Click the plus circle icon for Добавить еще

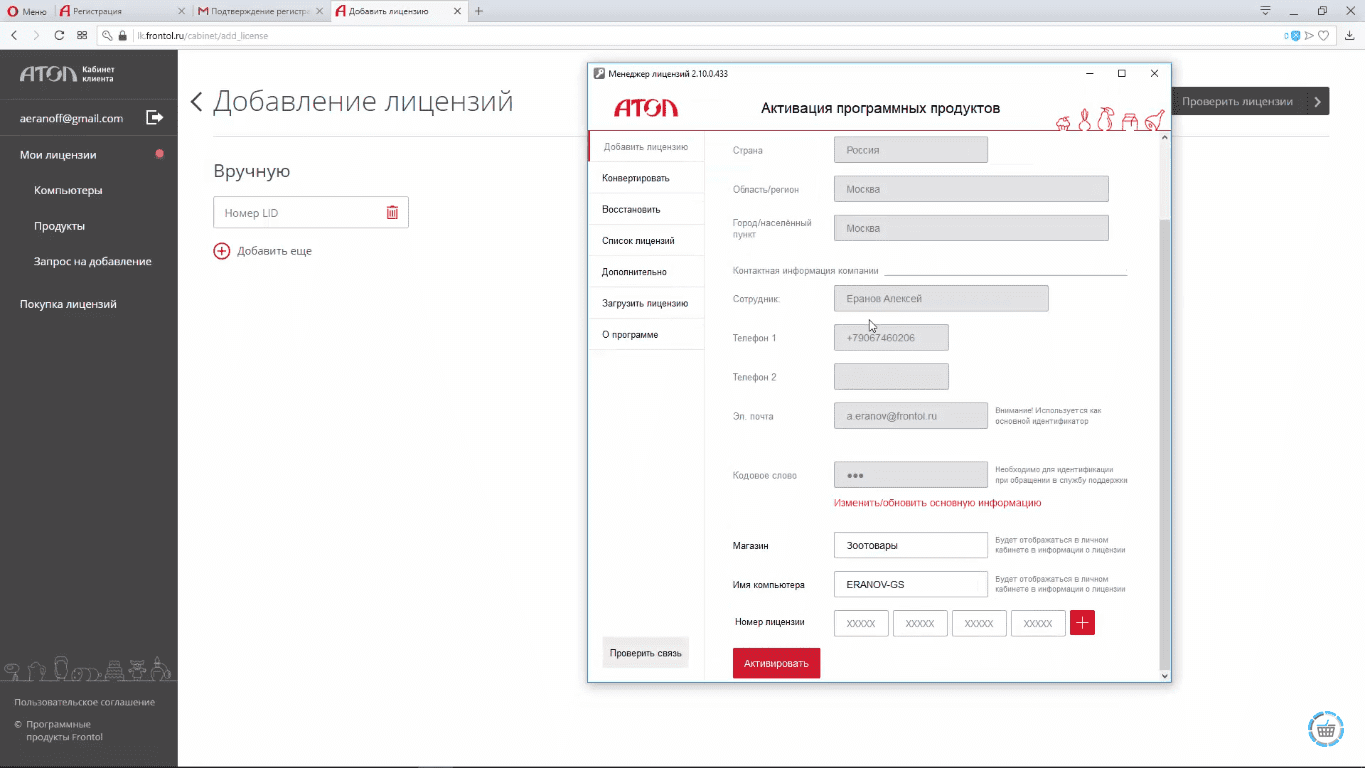[221, 251]
